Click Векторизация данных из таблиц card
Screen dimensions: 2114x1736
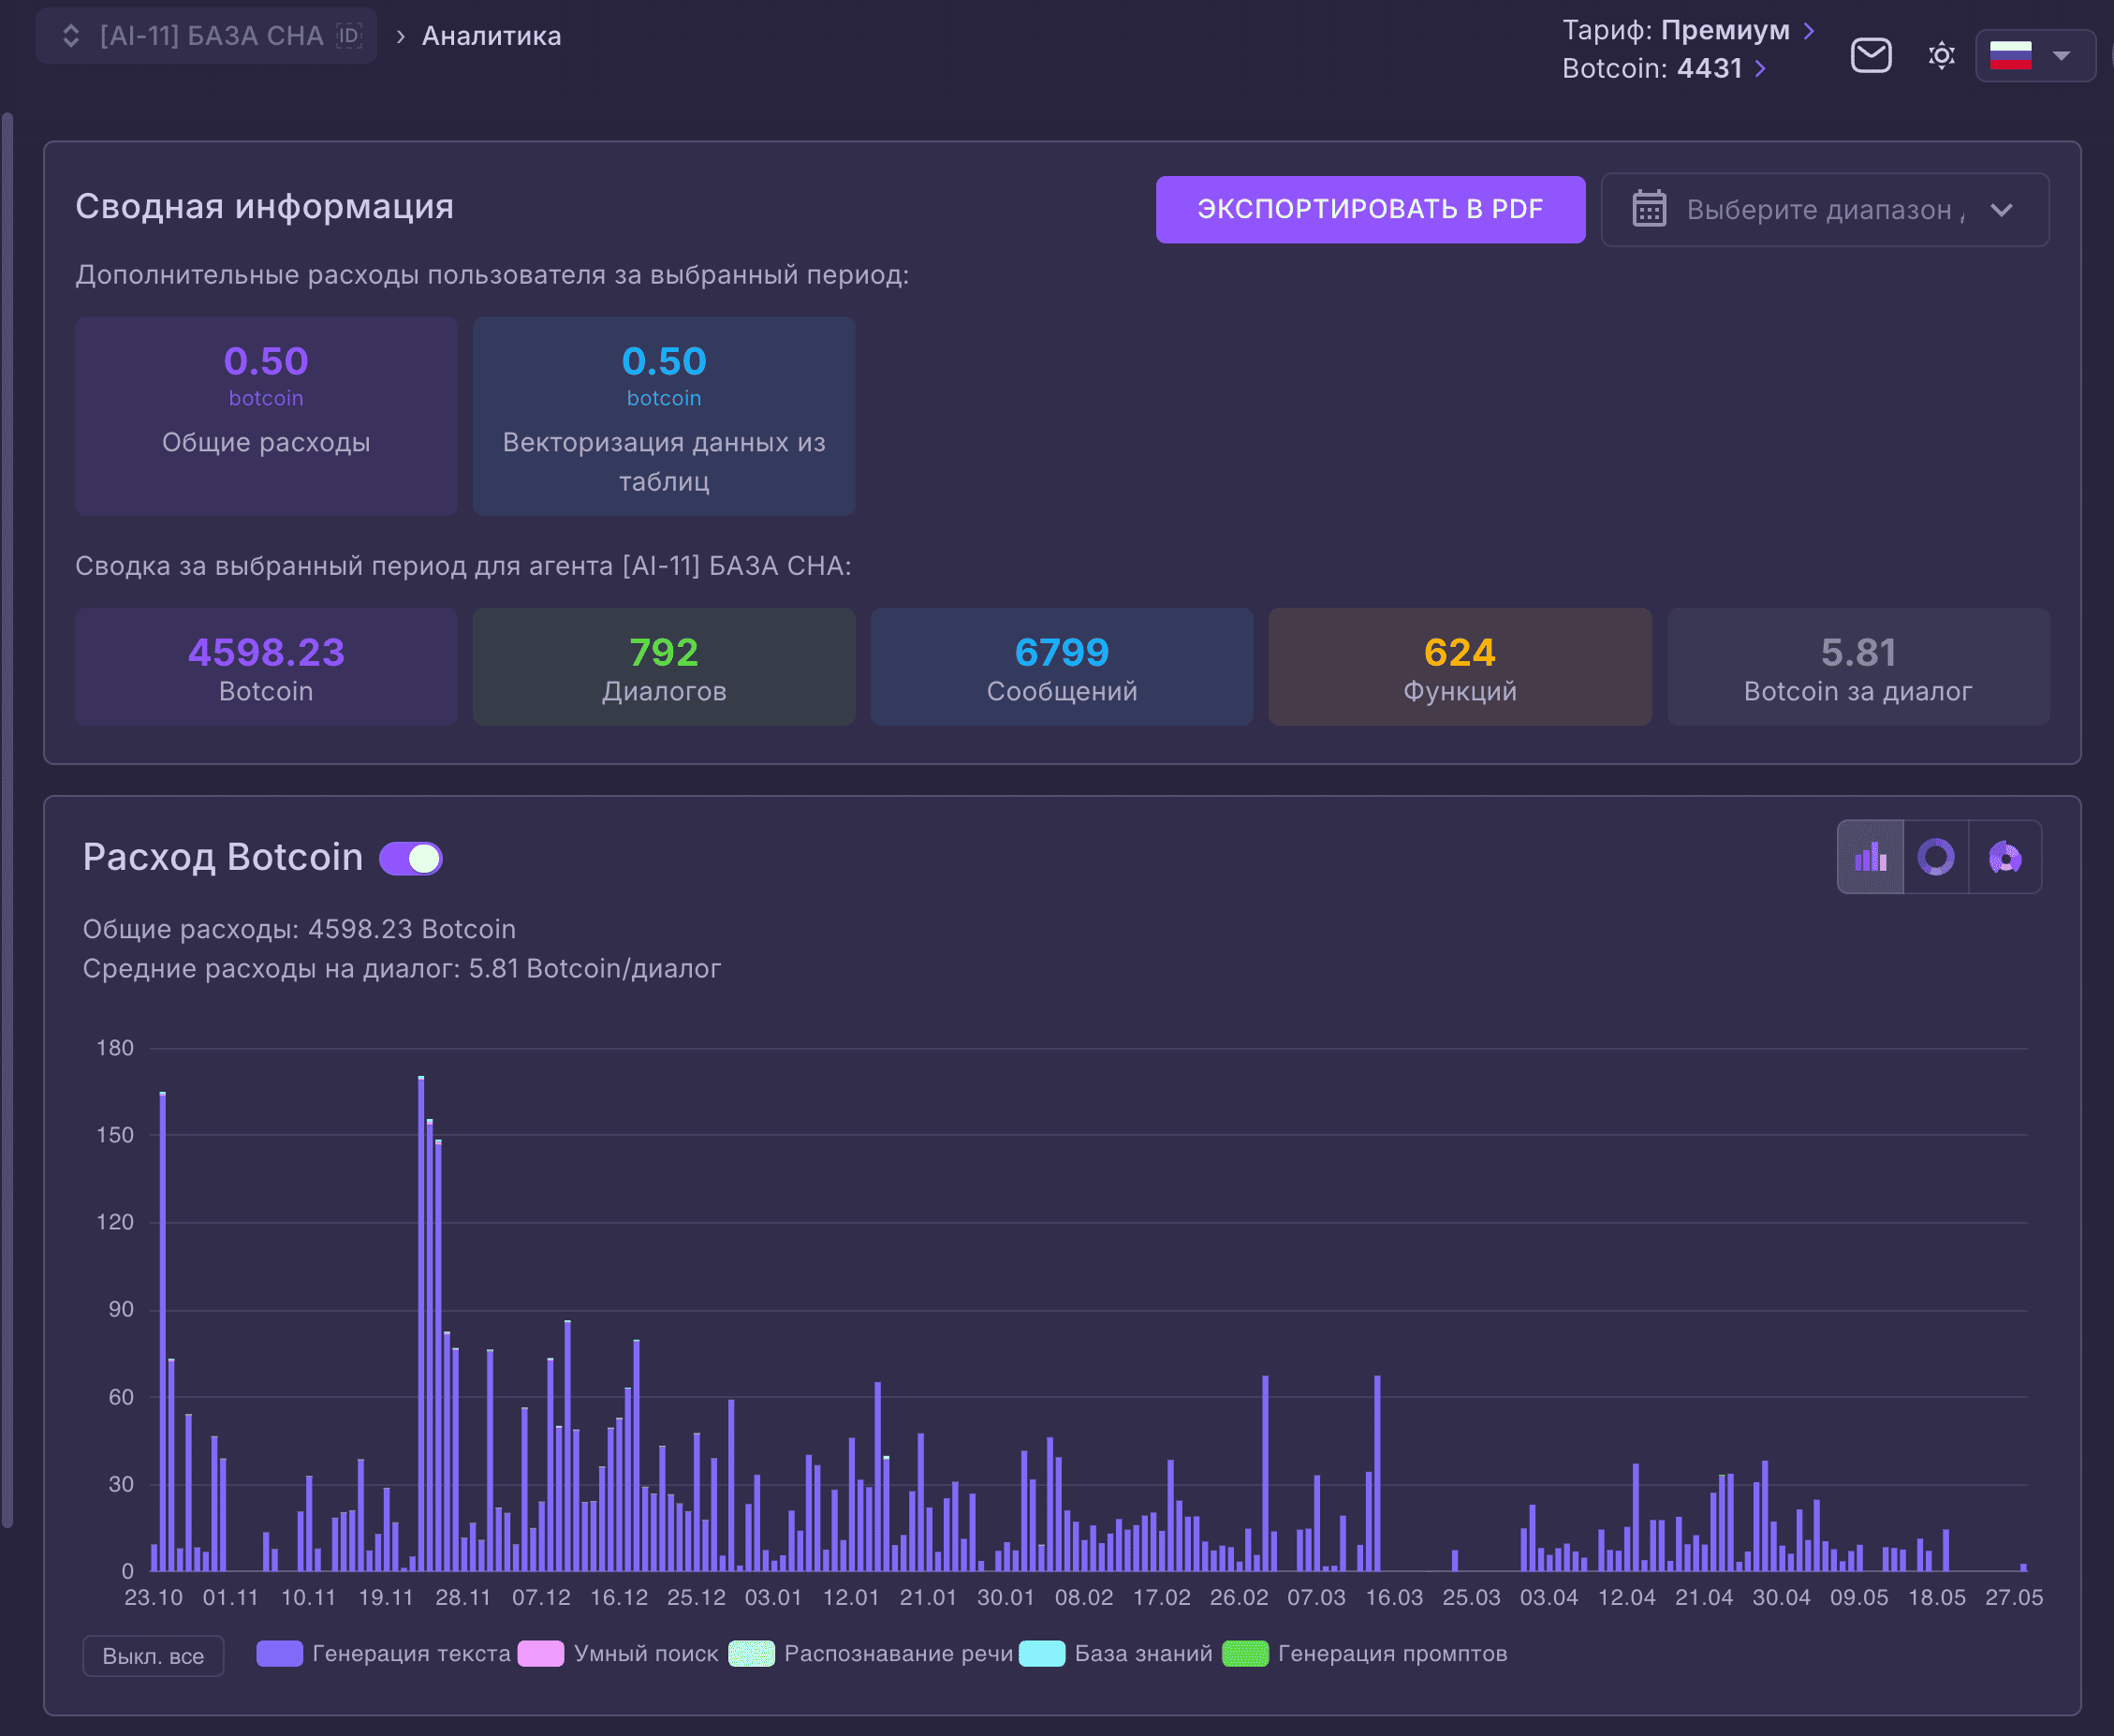[x=664, y=416]
